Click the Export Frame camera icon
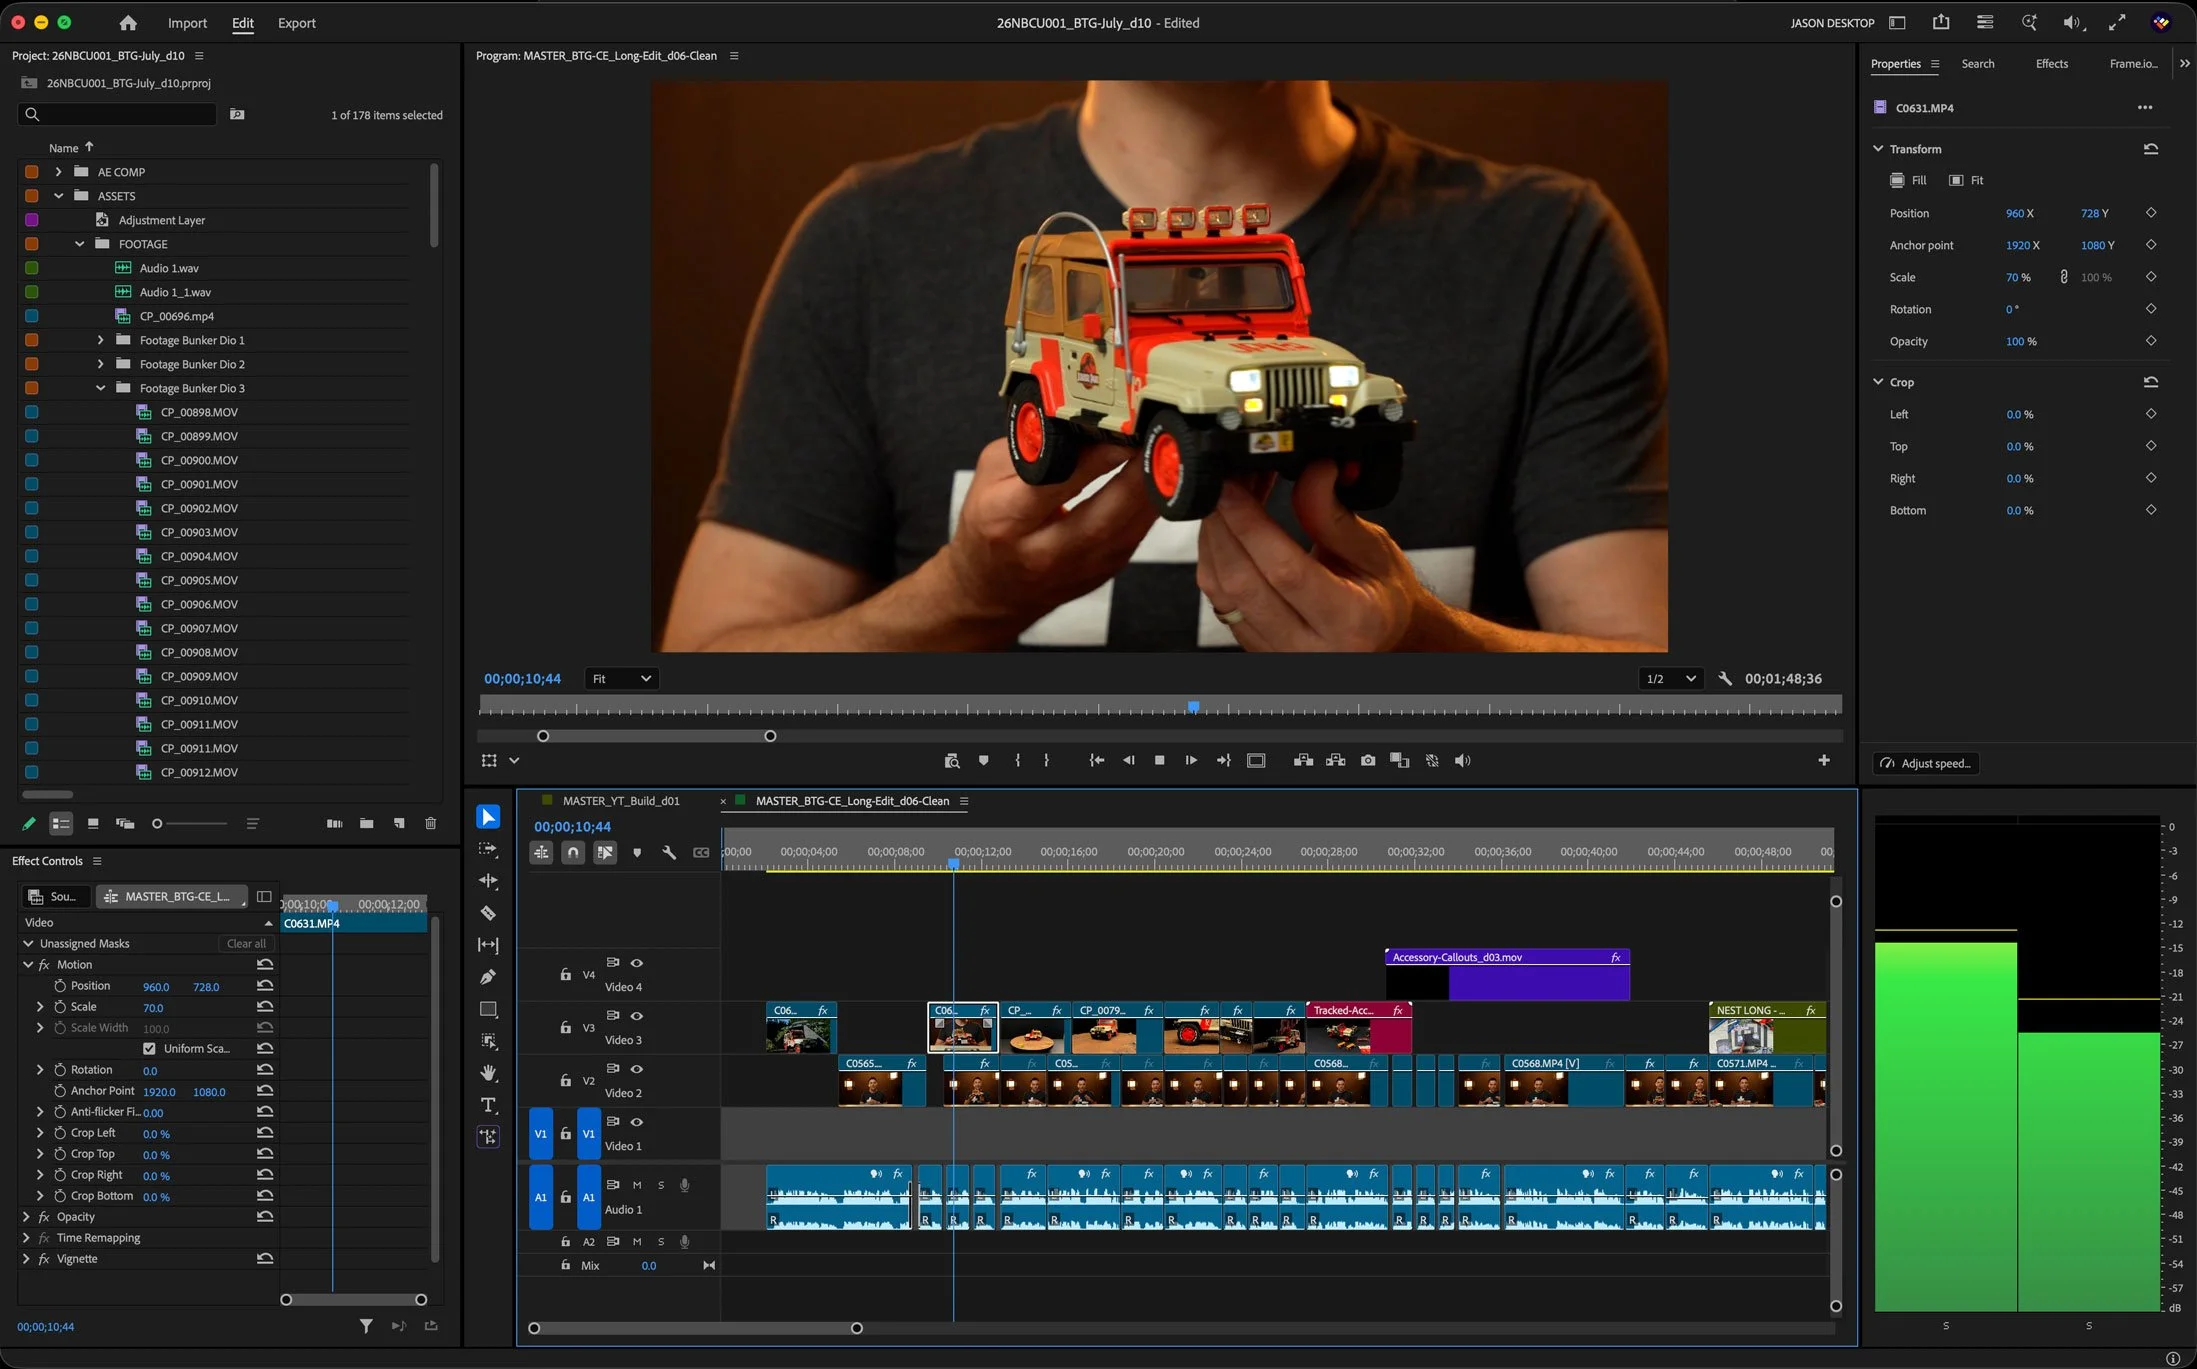This screenshot has height=1369, width=2197. 1368,761
